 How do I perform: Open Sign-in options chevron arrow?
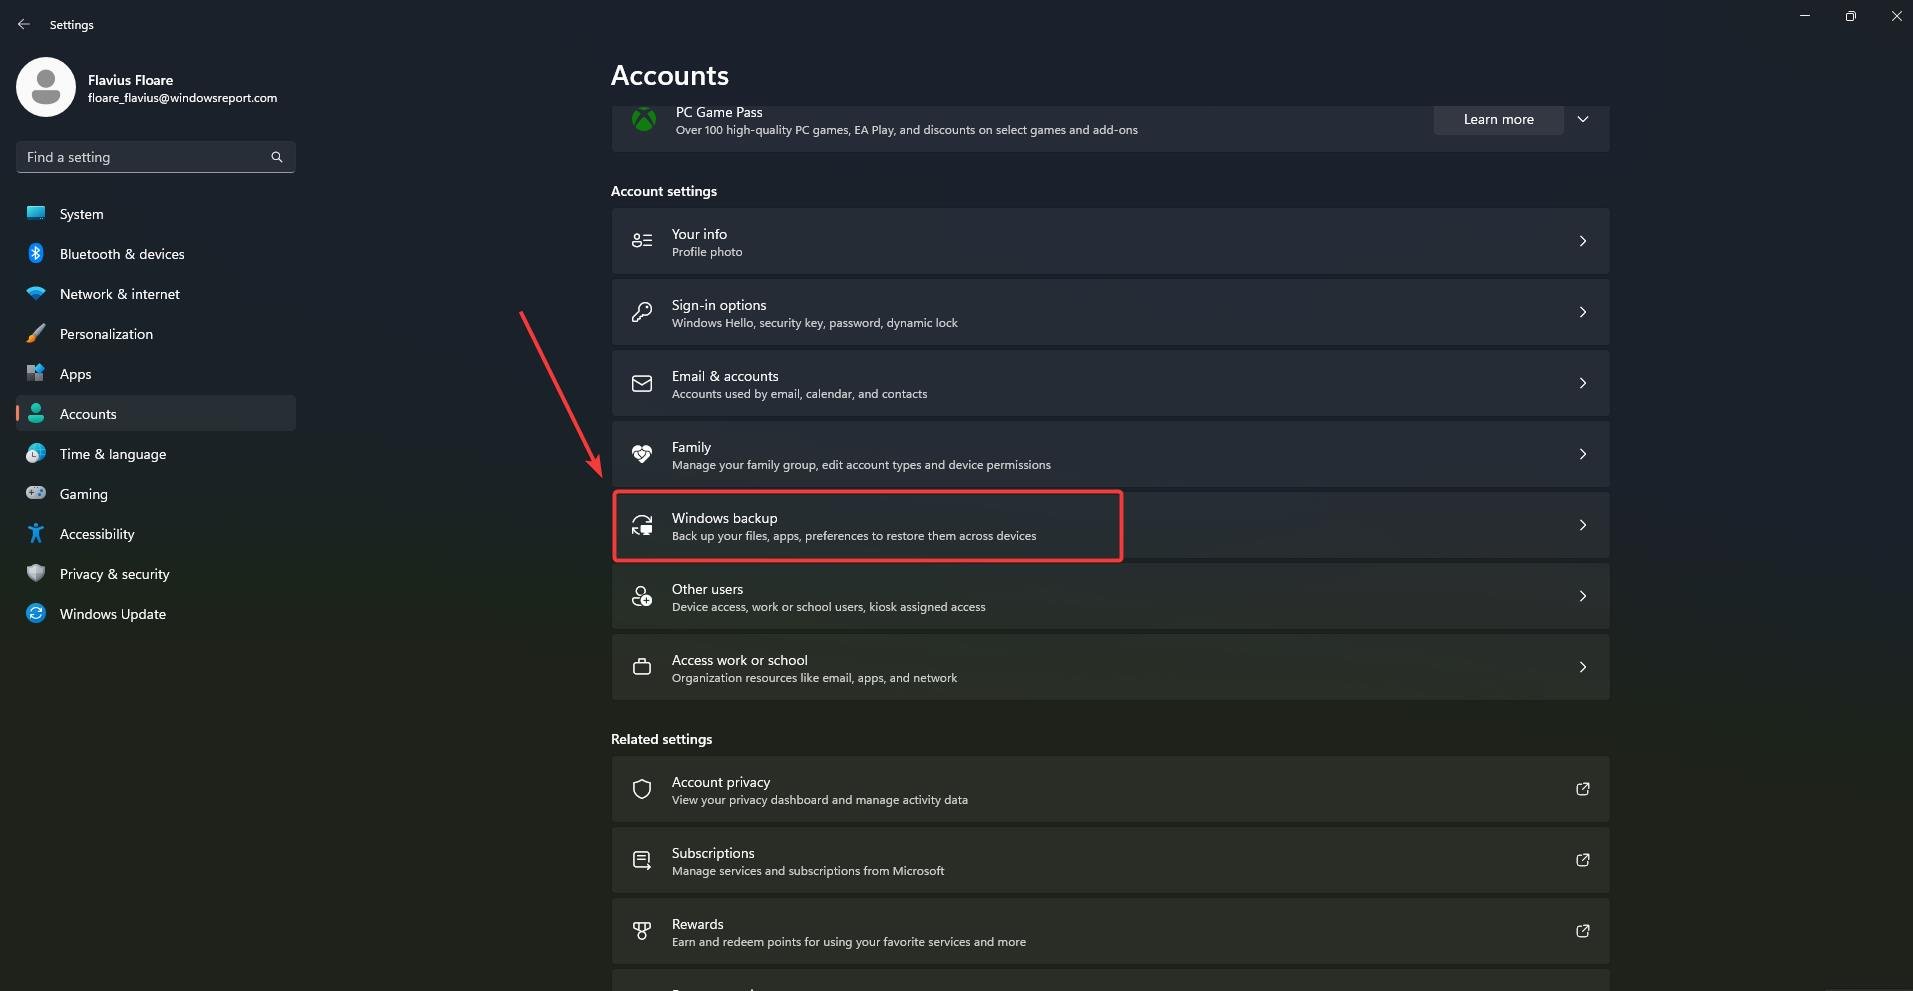pos(1583,312)
